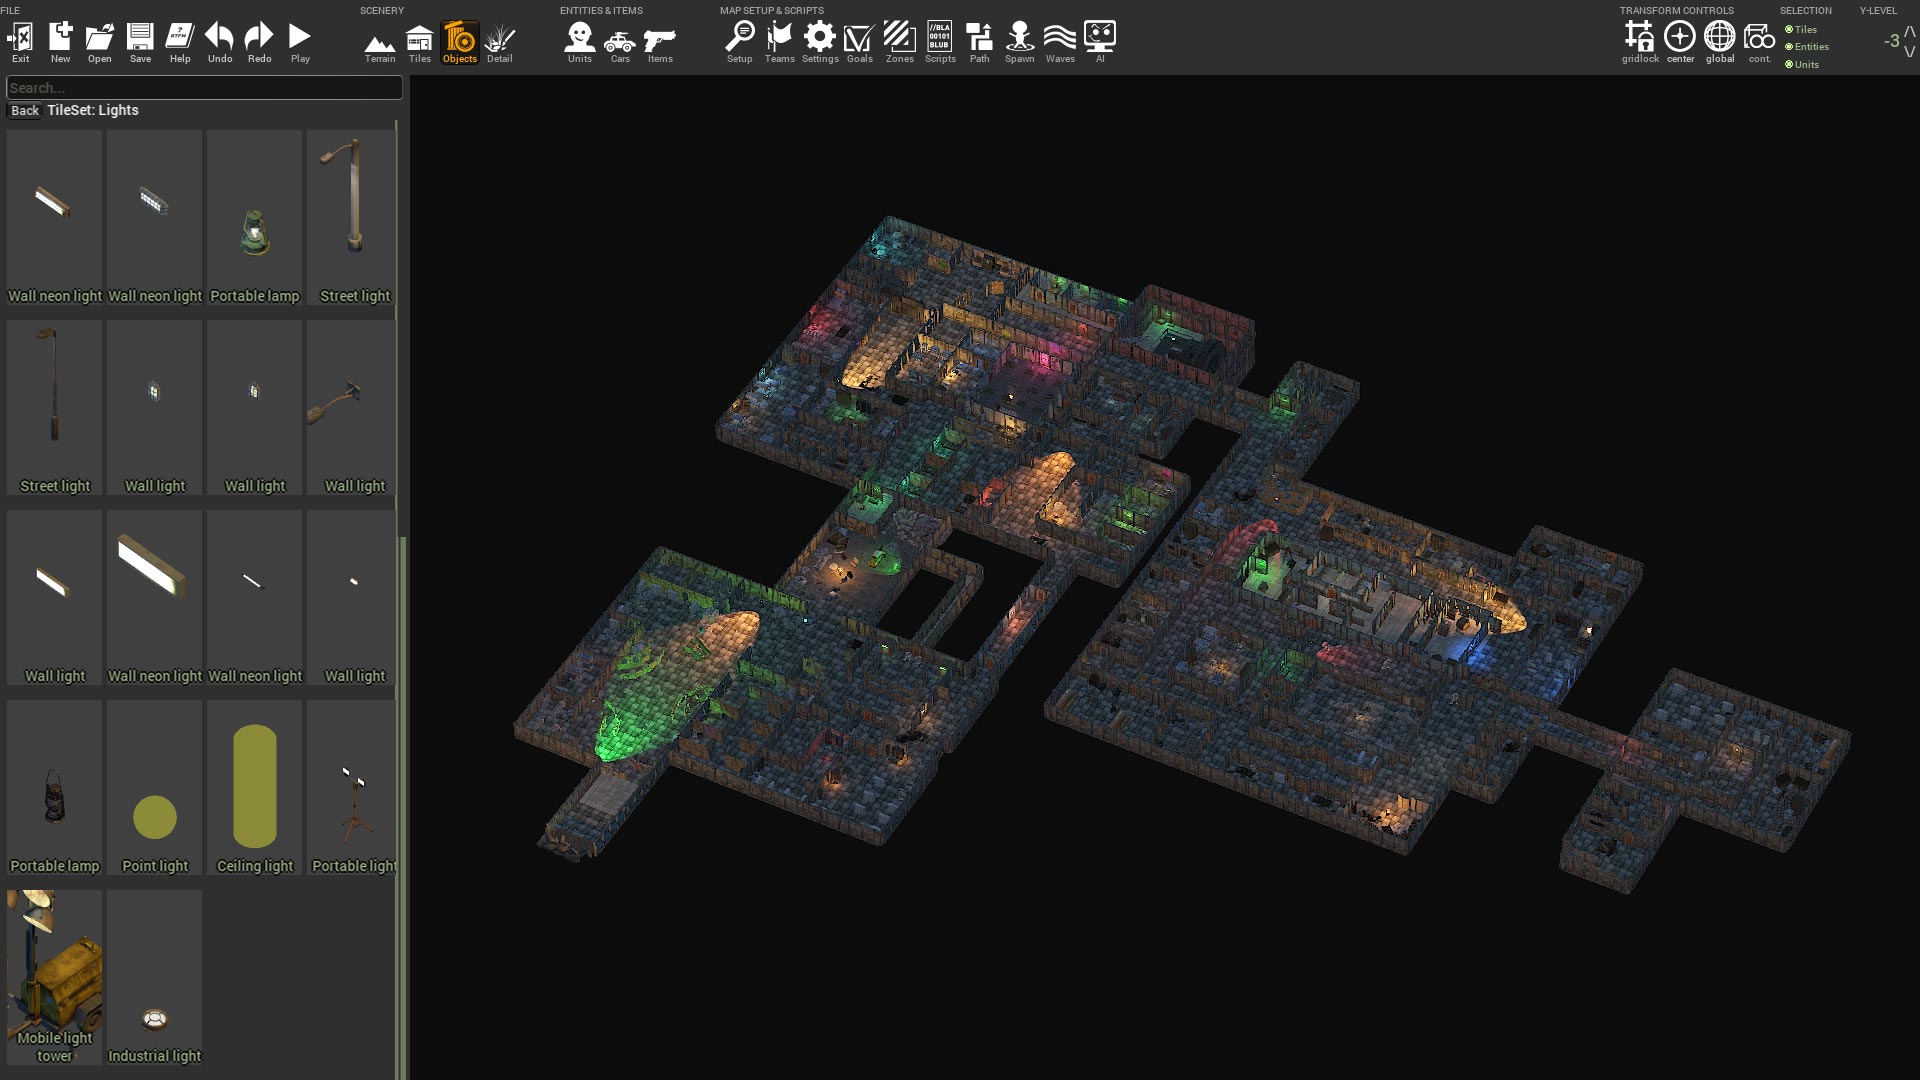Click the Terrain tool icon
Viewport: 1920px width, 1080px height.
[378, 37]
